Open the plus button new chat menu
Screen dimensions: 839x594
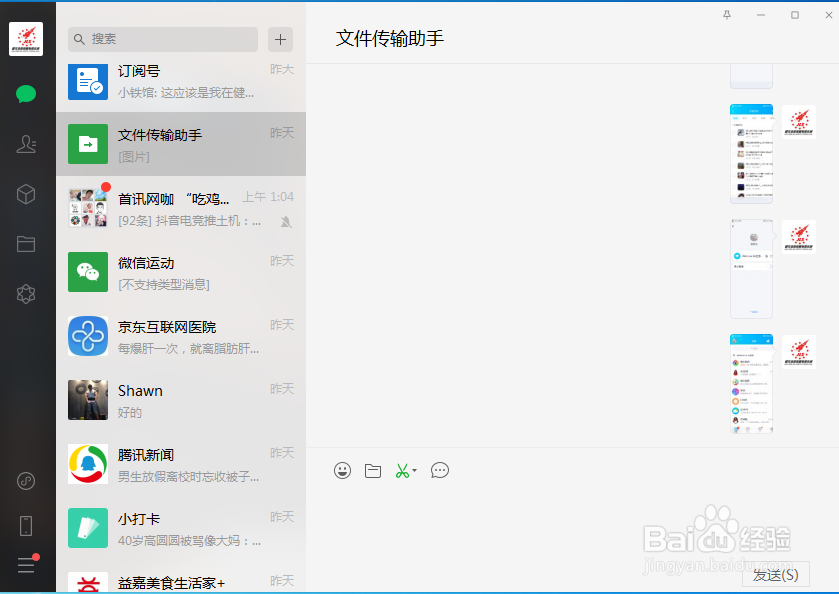point(280,39)
